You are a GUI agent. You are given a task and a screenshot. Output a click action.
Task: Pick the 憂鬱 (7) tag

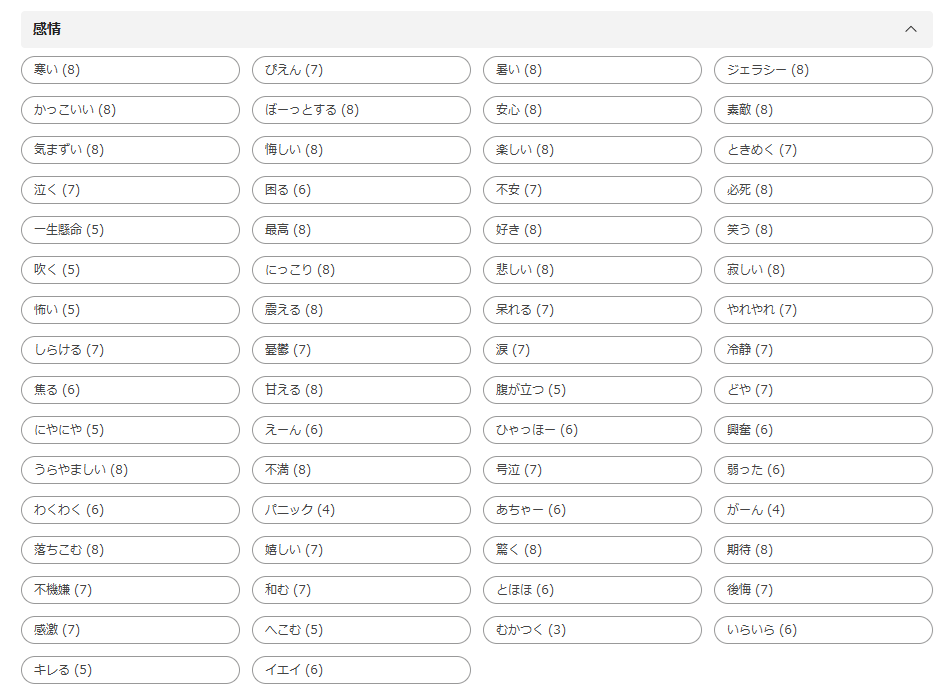361,350
